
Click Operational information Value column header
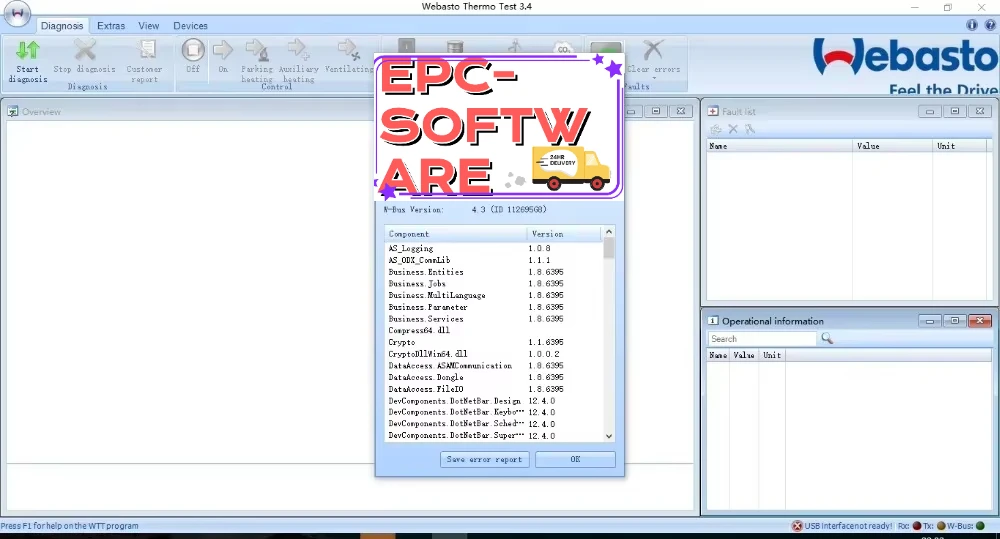744,355
